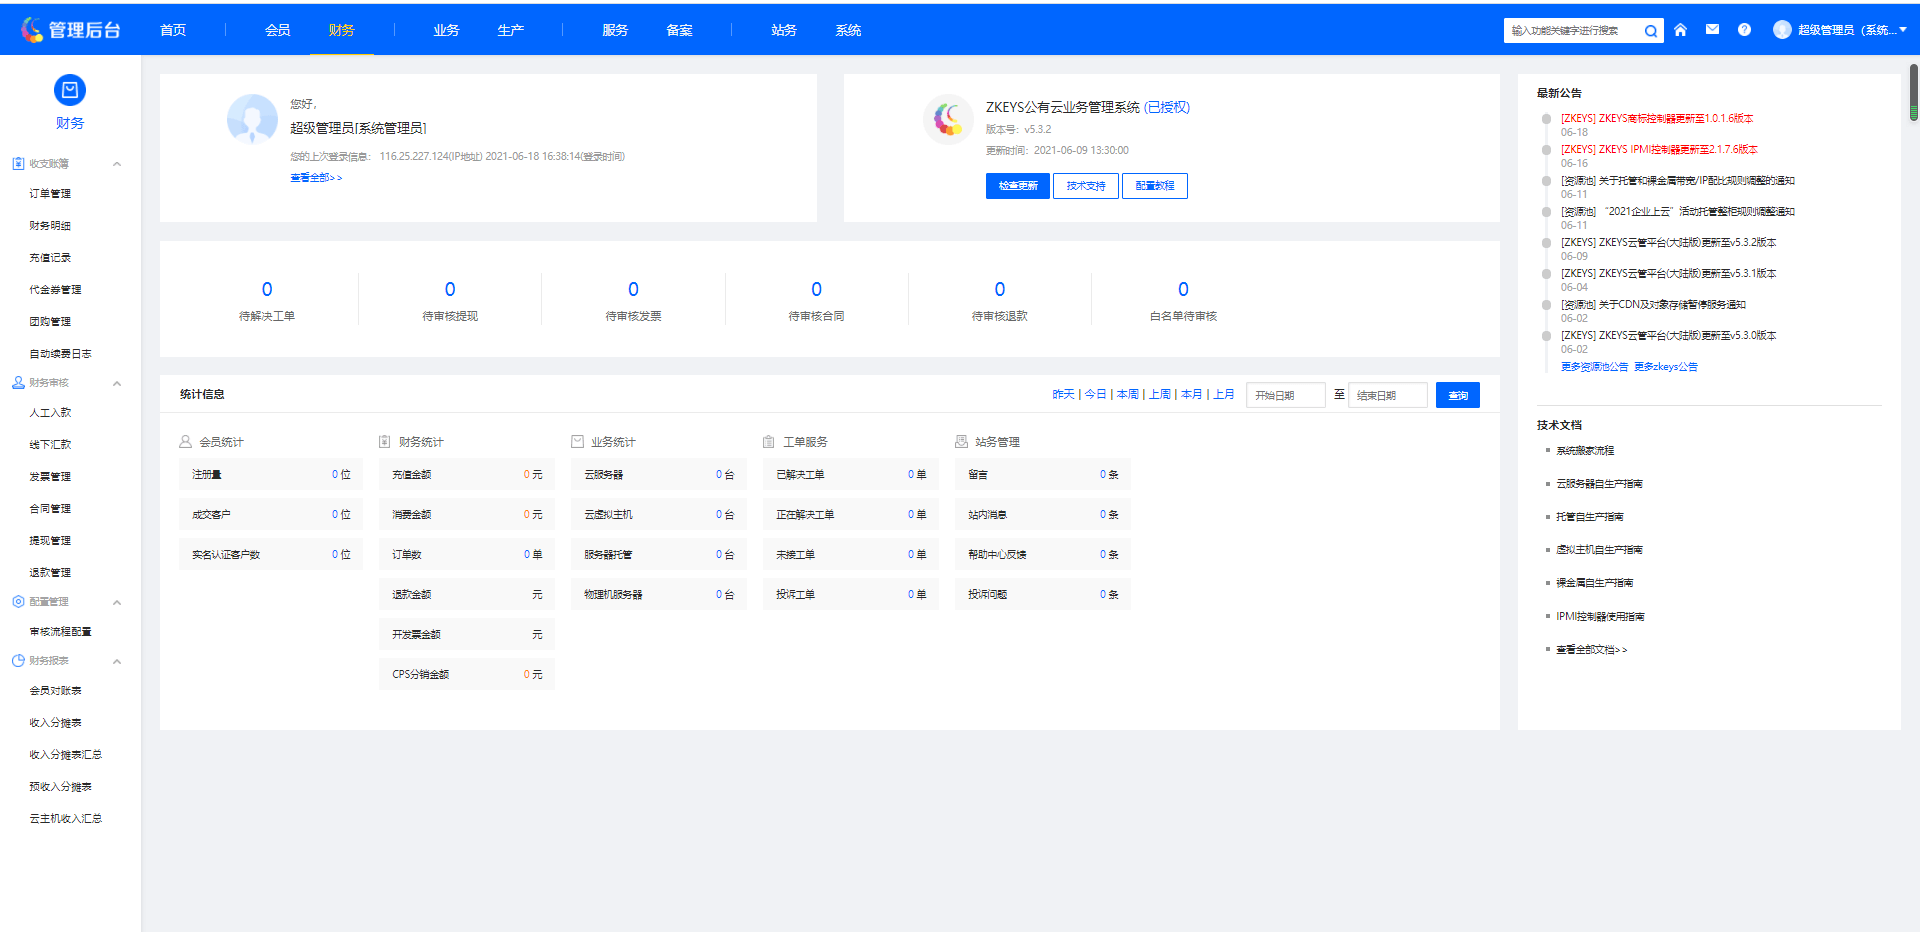Open 财务明细 in the sidebar
Screen dimensions: 1920x932
(50, 226)
